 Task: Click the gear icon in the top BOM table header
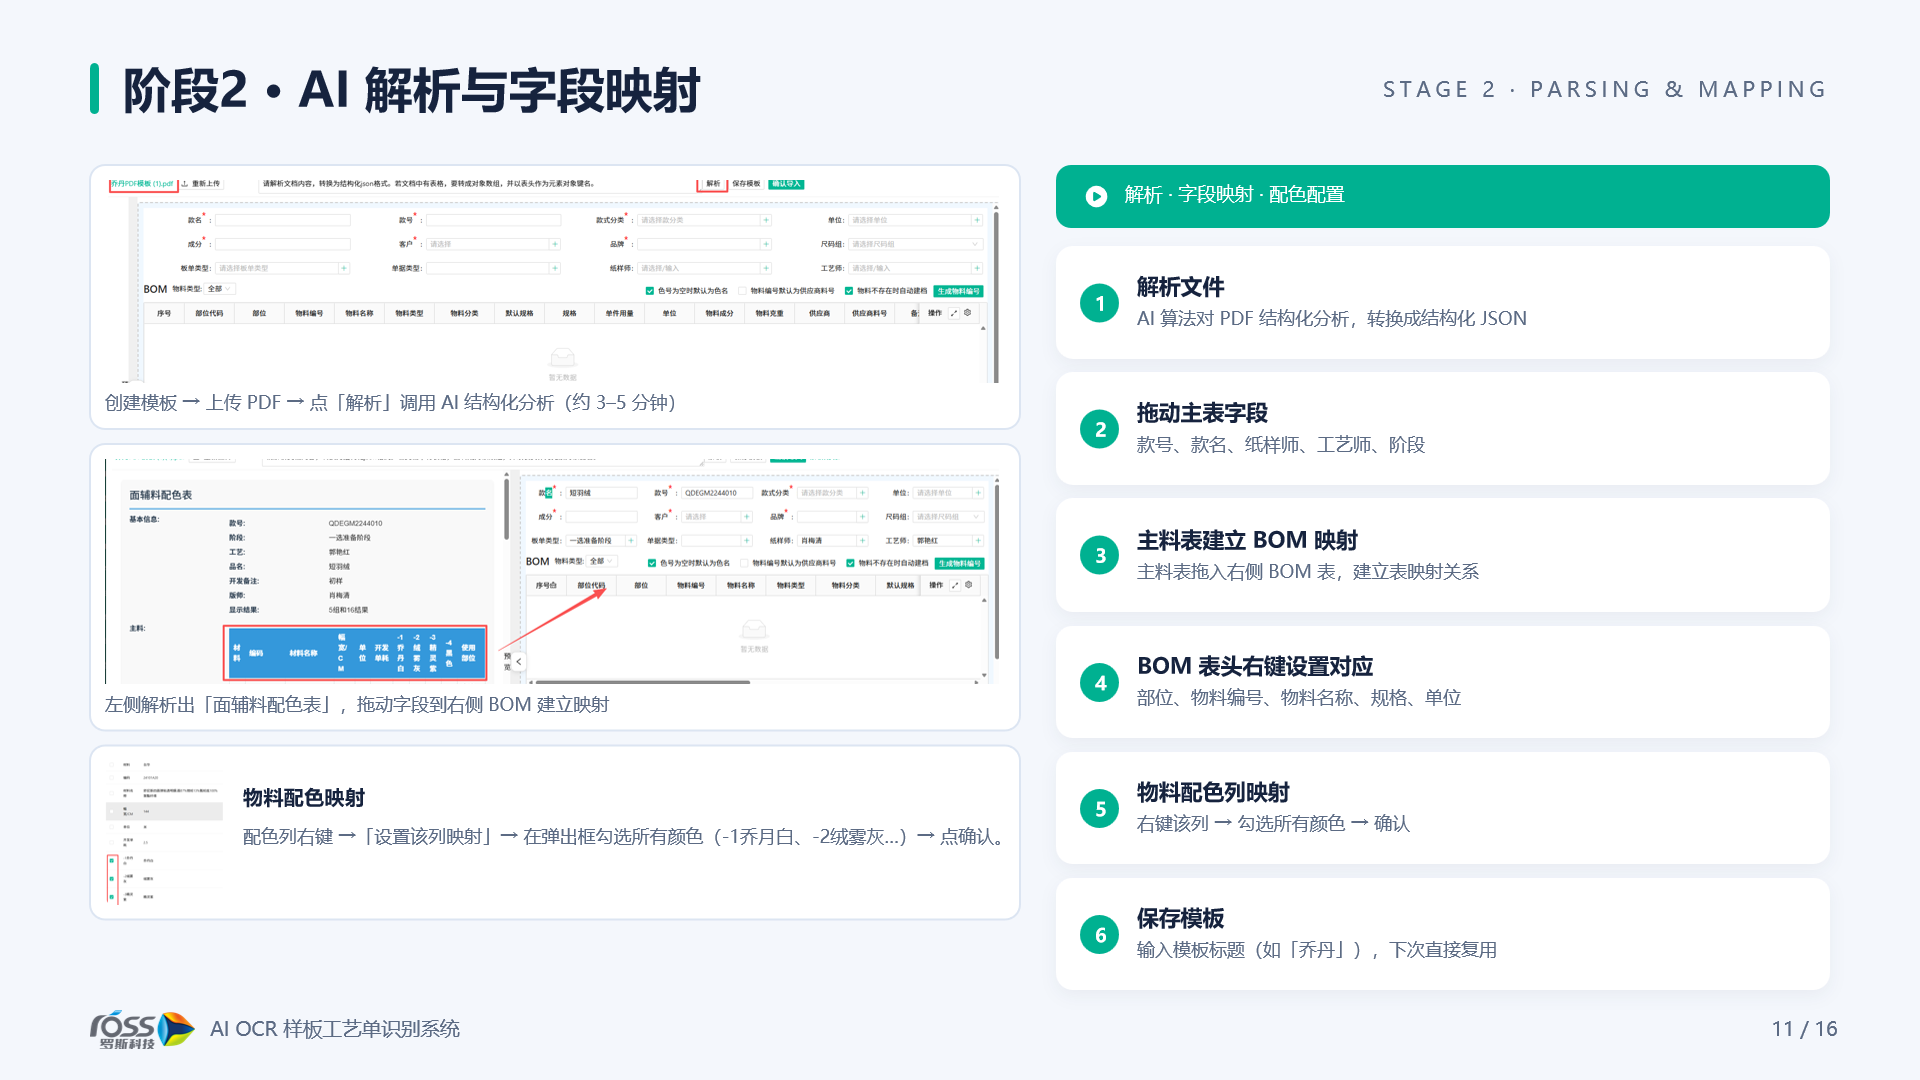click(x=967, y=313)
